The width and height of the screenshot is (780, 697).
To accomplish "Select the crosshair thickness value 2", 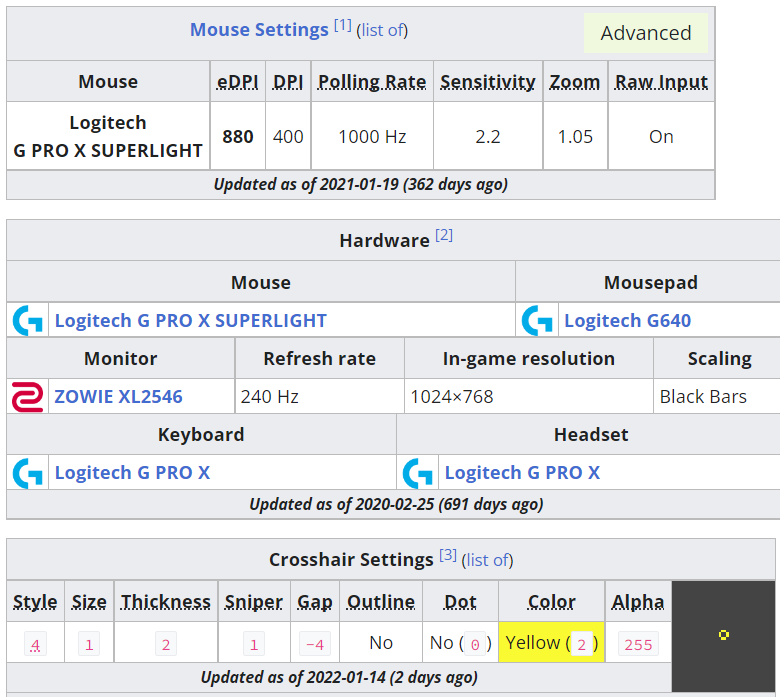I will coord(166,645).
